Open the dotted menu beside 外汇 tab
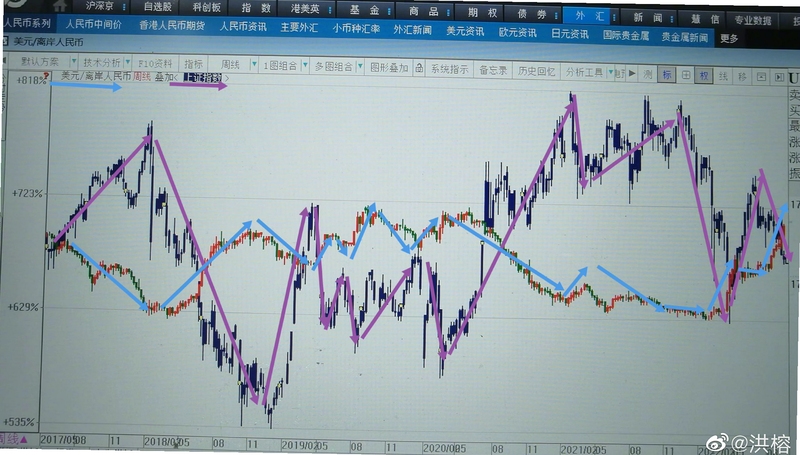800x455 pixels. coord(614,16)
